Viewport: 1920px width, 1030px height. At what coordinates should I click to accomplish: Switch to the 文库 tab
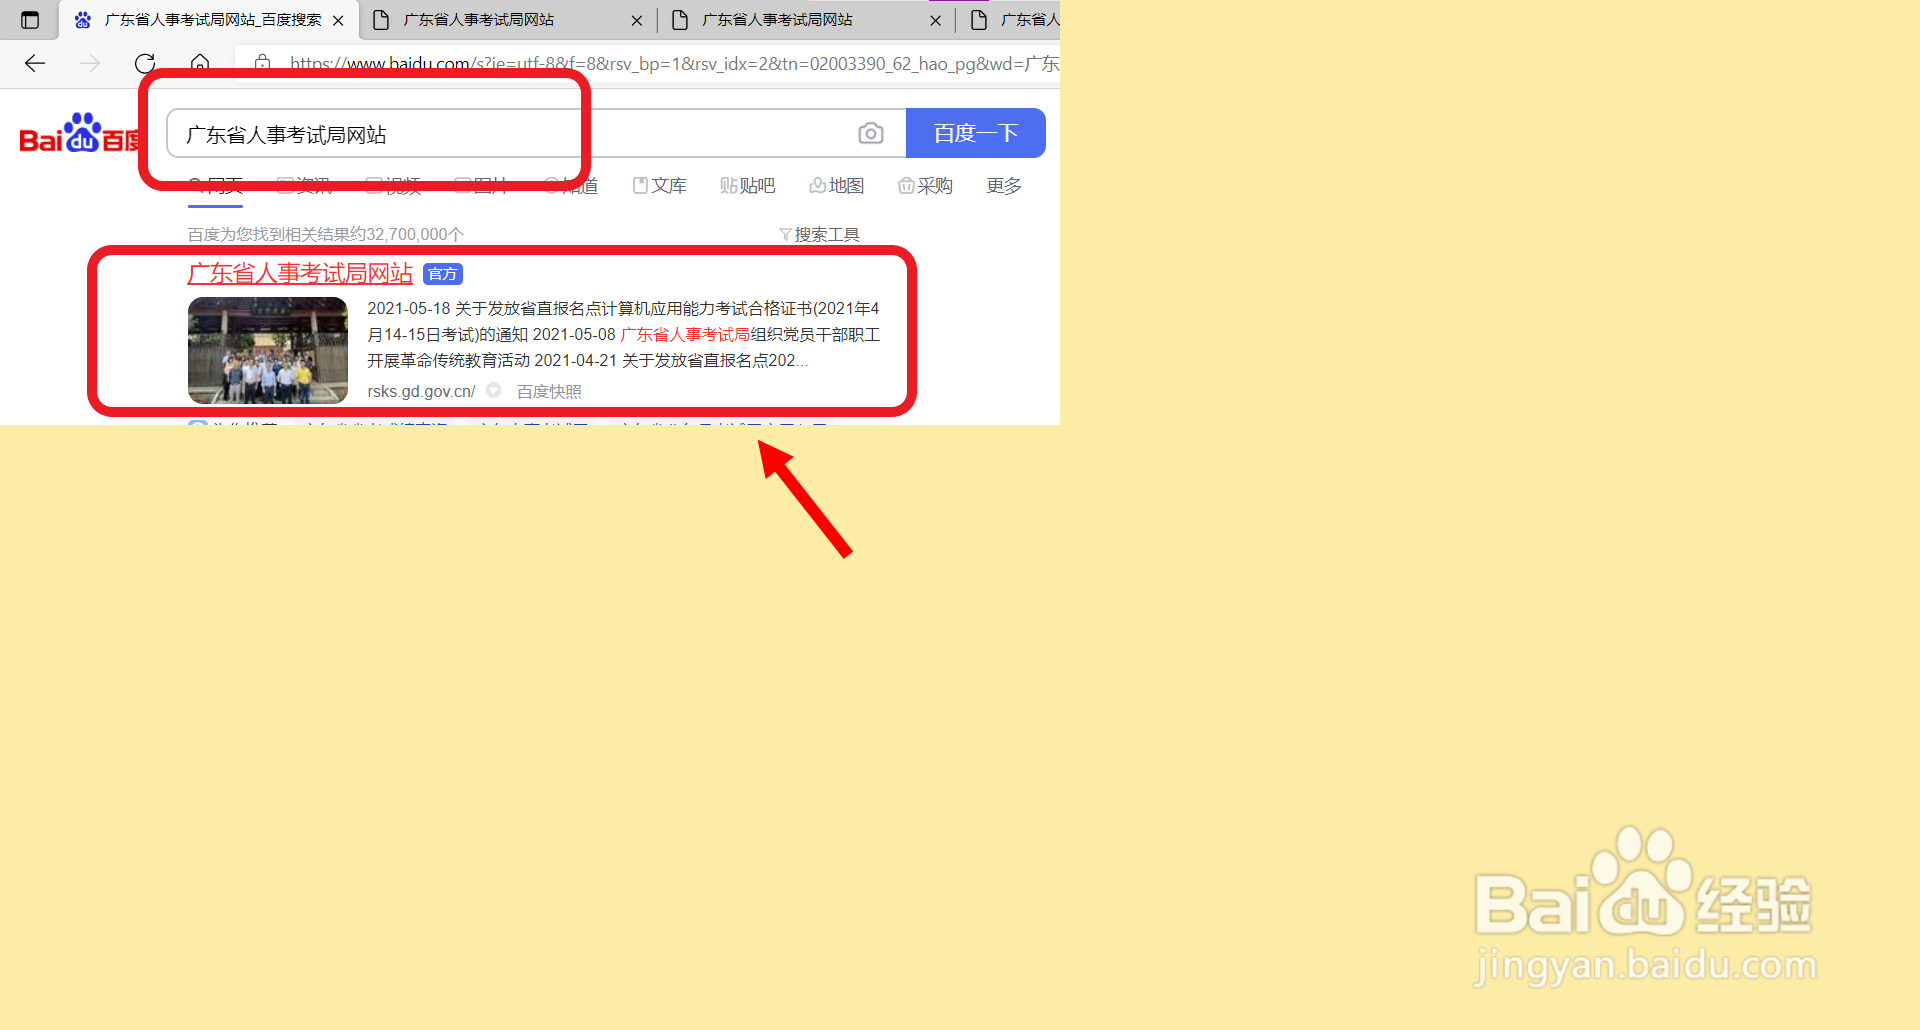pos(660,186)
